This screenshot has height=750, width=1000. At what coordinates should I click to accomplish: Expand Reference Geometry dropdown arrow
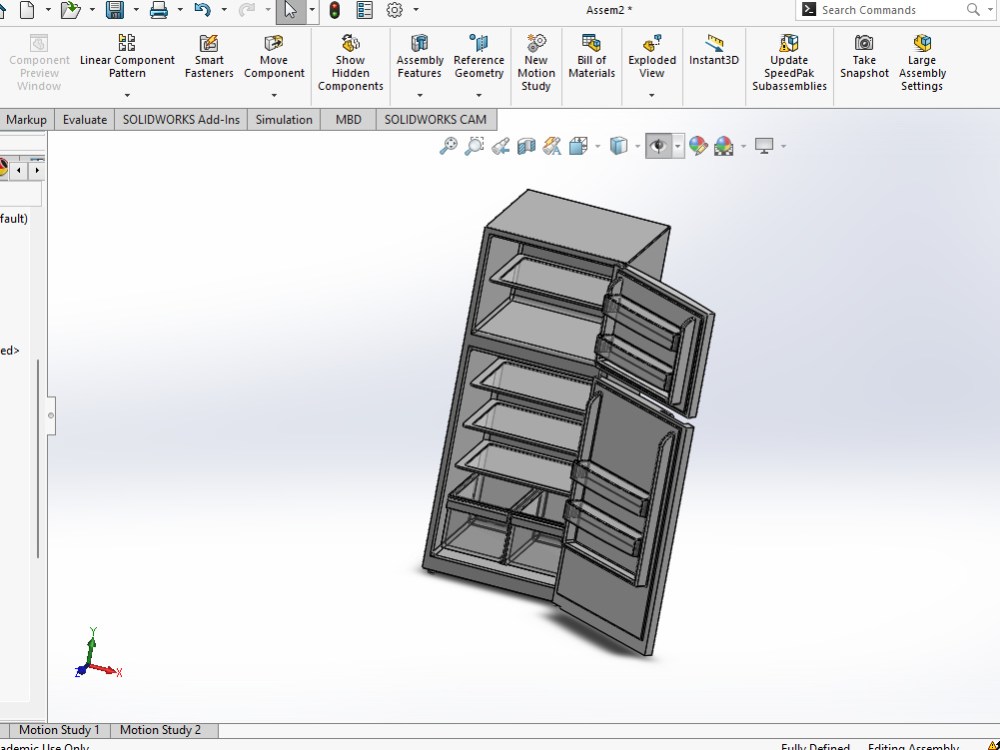(x=479, y=95)
